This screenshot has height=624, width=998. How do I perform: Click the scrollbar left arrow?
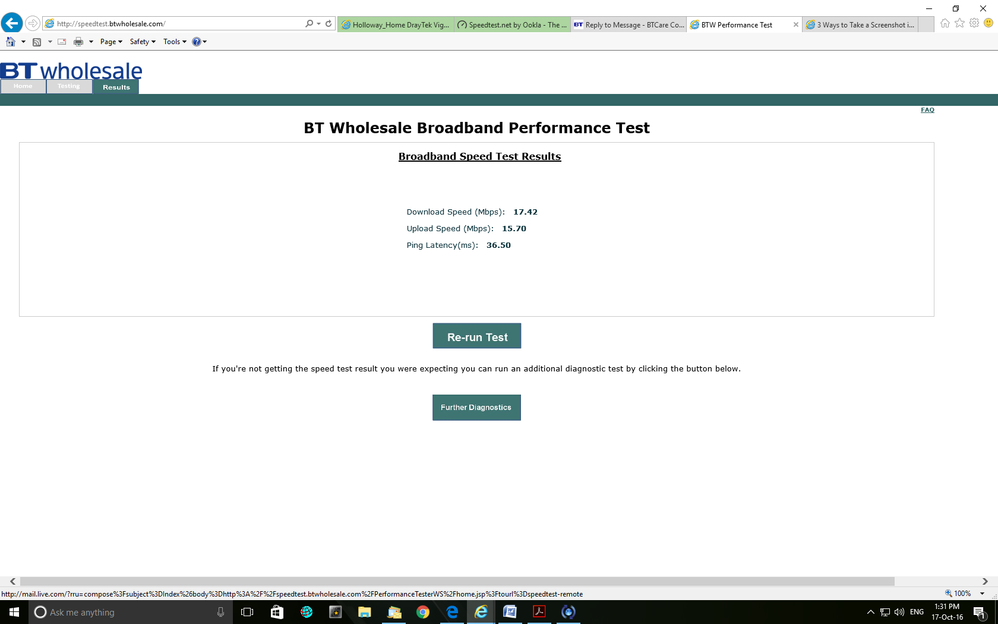point(12,581)
